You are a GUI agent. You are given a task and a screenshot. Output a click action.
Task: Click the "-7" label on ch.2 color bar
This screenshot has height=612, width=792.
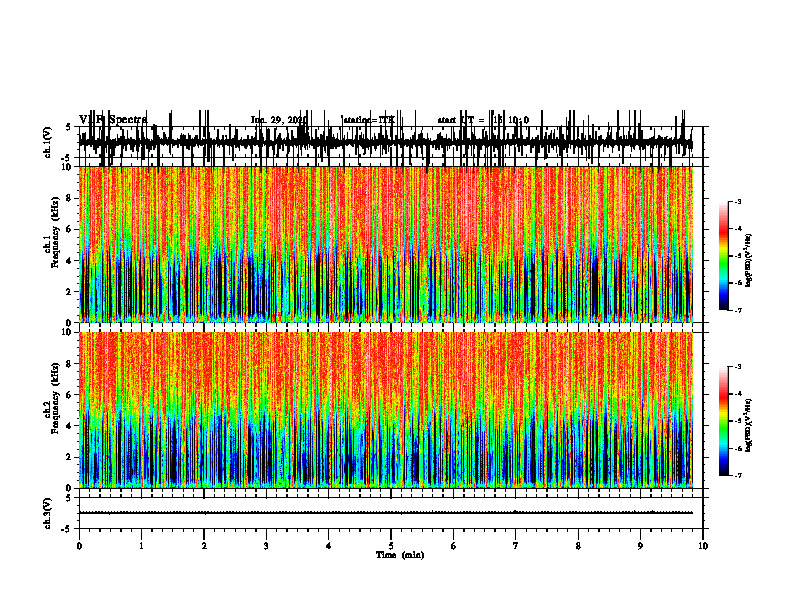pyautogui.click(x=738, y=475)
